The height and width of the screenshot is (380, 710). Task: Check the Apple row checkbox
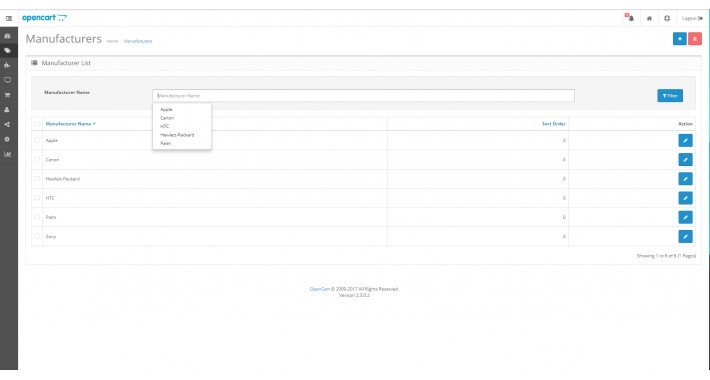(37, 140)
